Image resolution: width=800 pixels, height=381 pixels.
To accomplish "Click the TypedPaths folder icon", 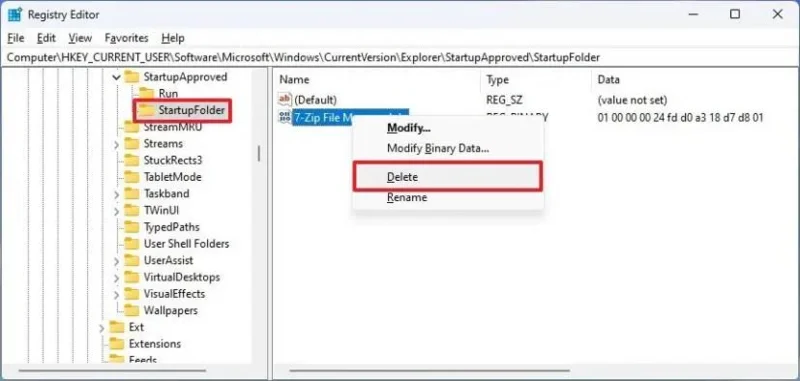I will tap(132, 227).
